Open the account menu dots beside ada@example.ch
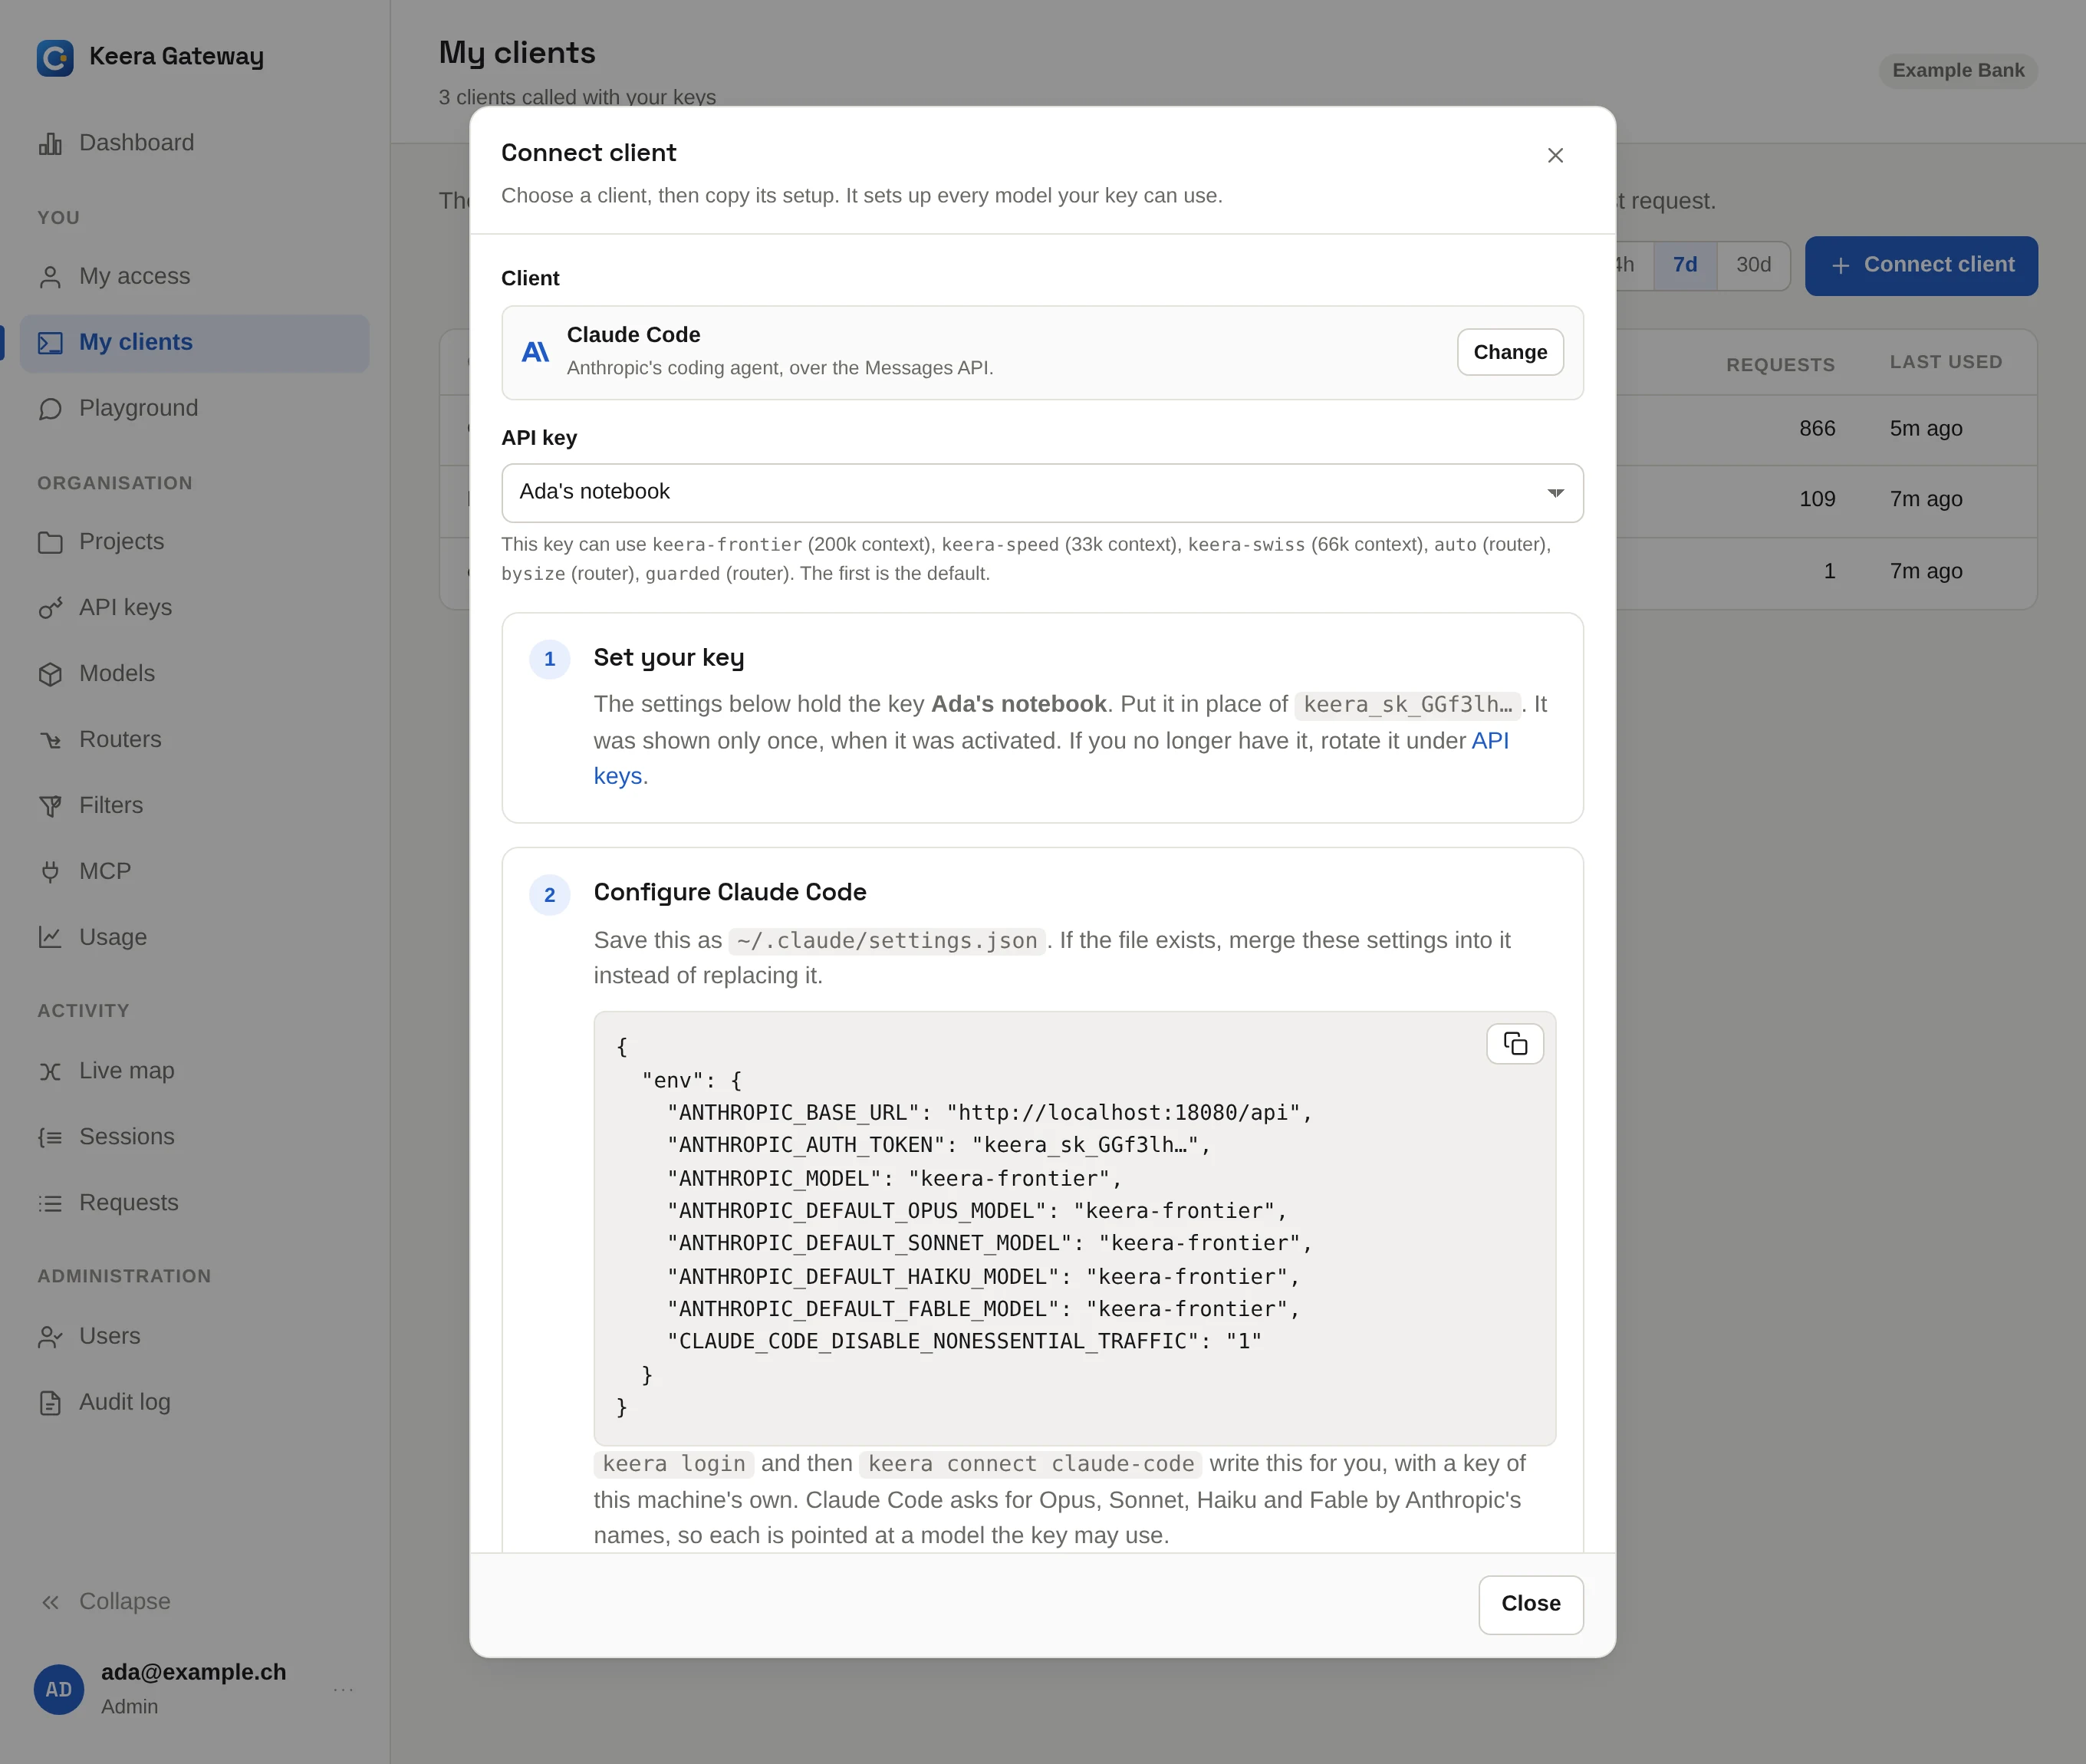 [343, 1689]
